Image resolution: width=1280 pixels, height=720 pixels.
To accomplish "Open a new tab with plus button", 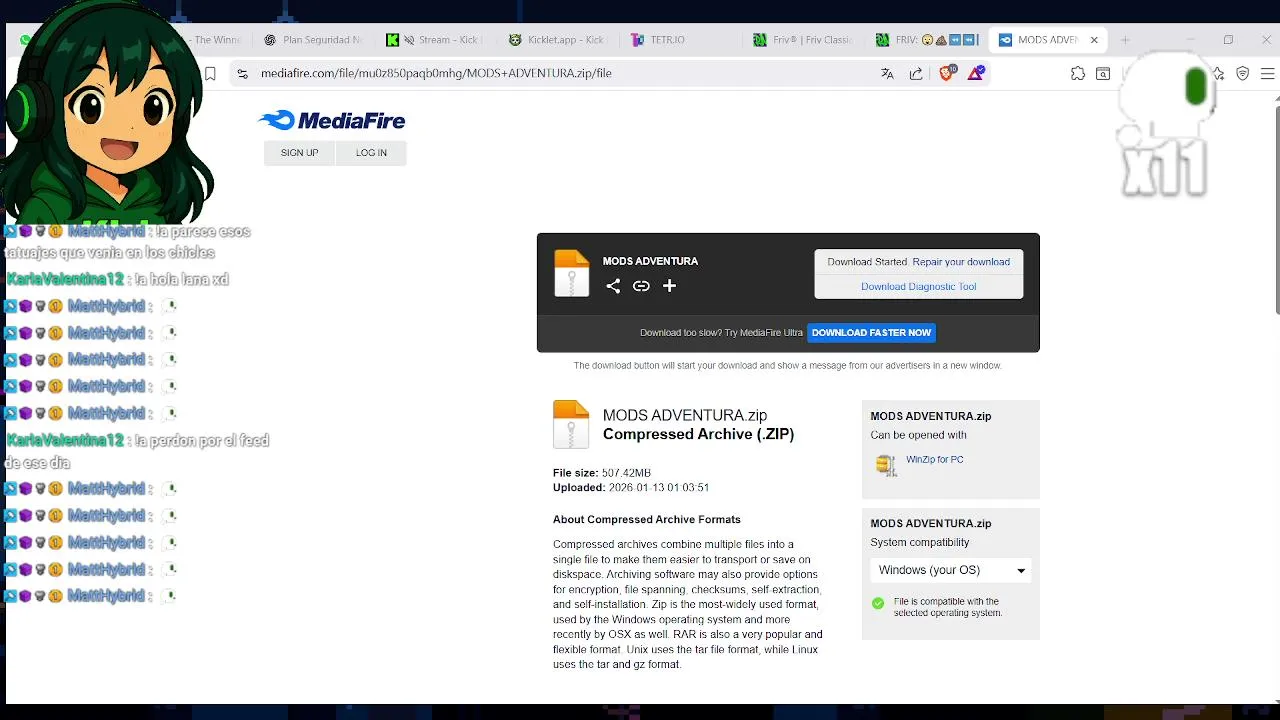I will [1125, 40].
